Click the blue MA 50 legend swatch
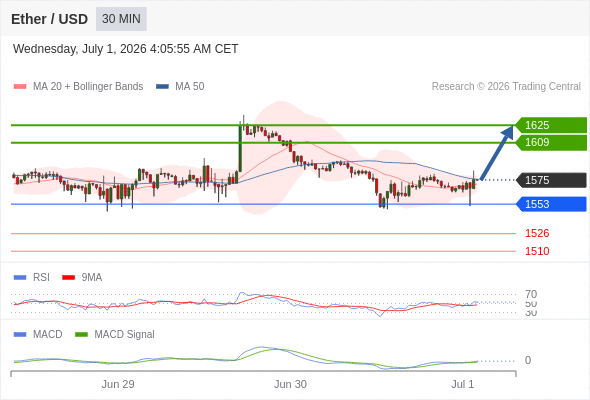This screenshot has width=590, height=400. (162, 87)
